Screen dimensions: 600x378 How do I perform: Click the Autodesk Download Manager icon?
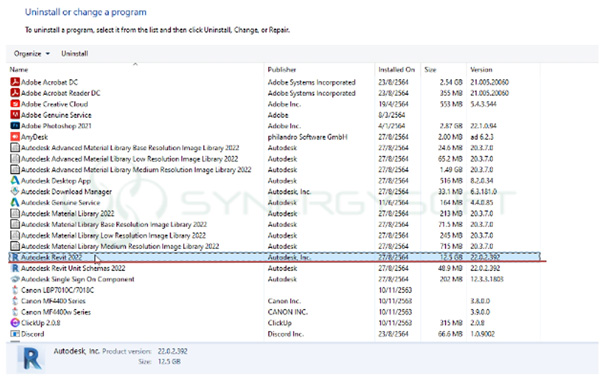[x=15, y=191]
